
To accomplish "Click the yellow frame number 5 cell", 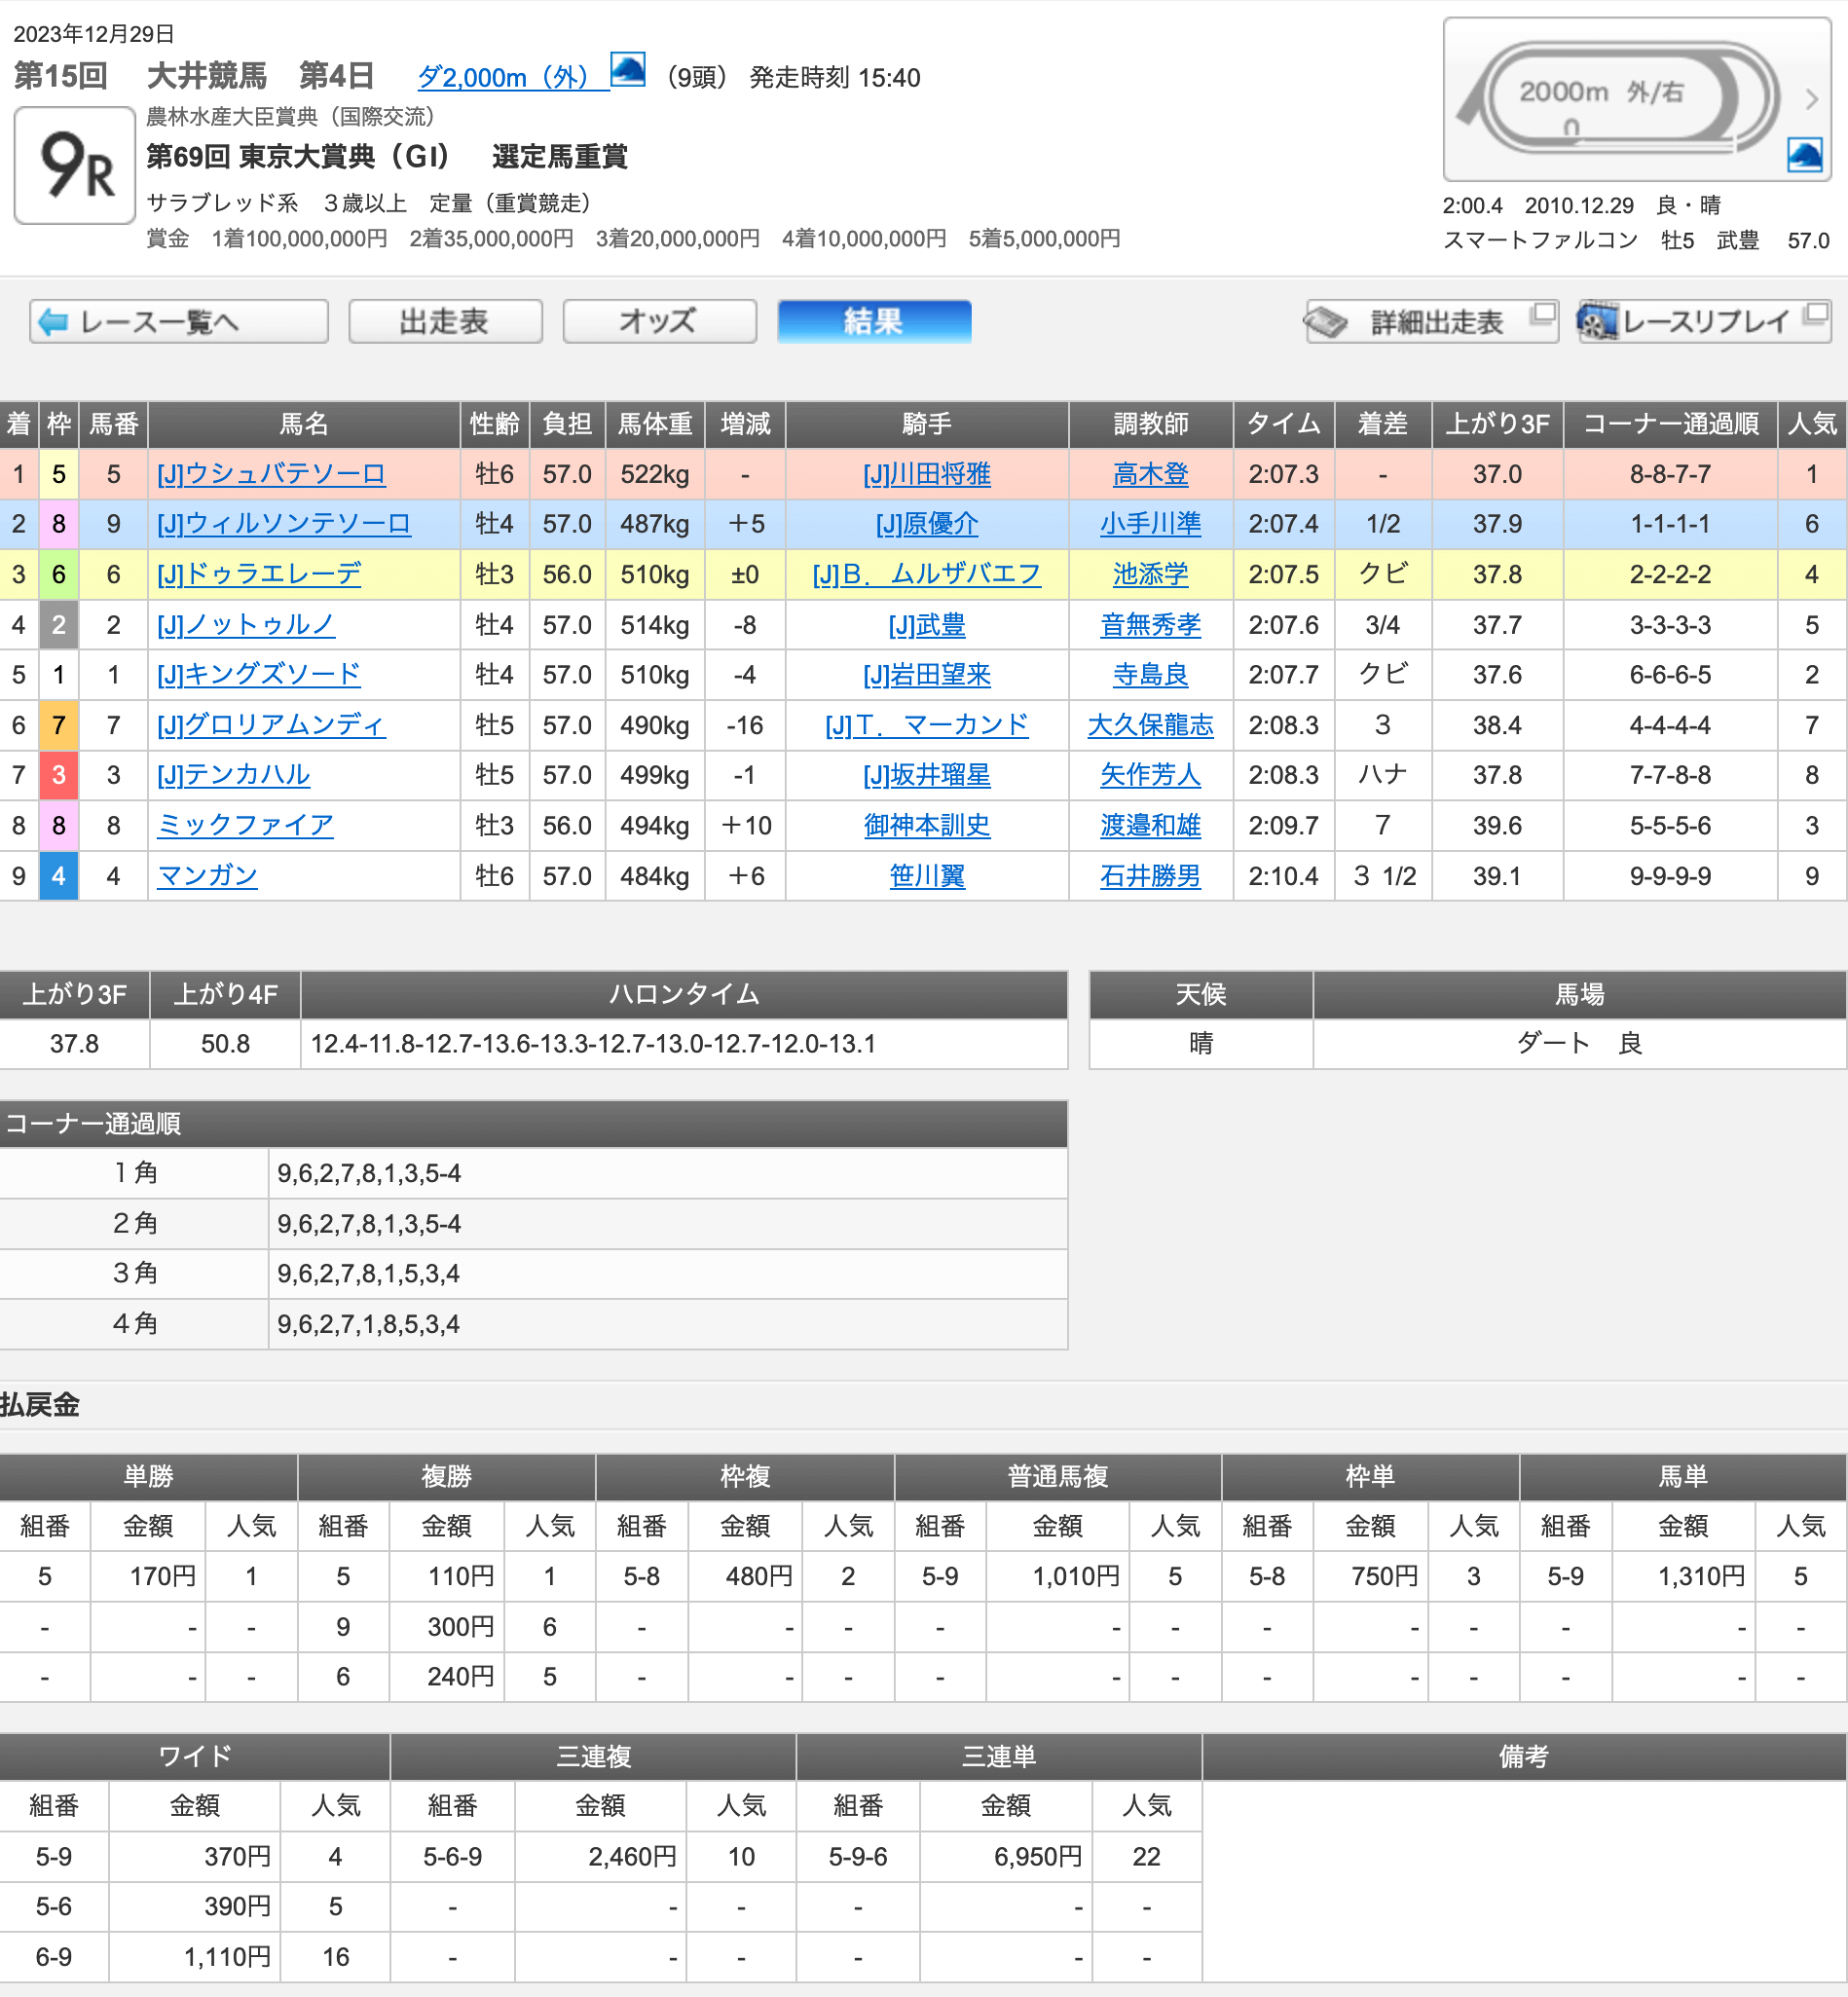I will 59,474.
